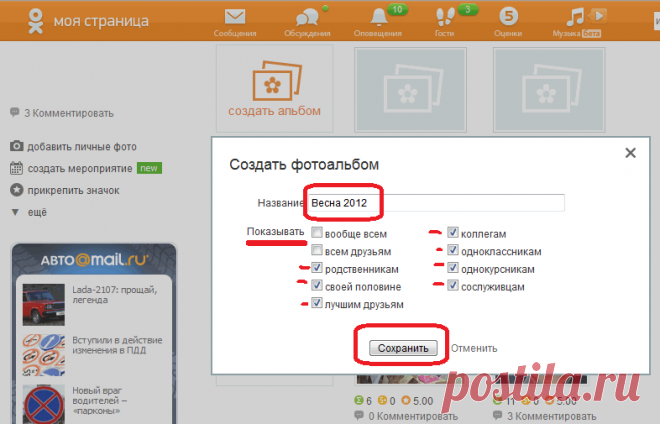Open Оповещения bell icon

click(x=379, y=17)
